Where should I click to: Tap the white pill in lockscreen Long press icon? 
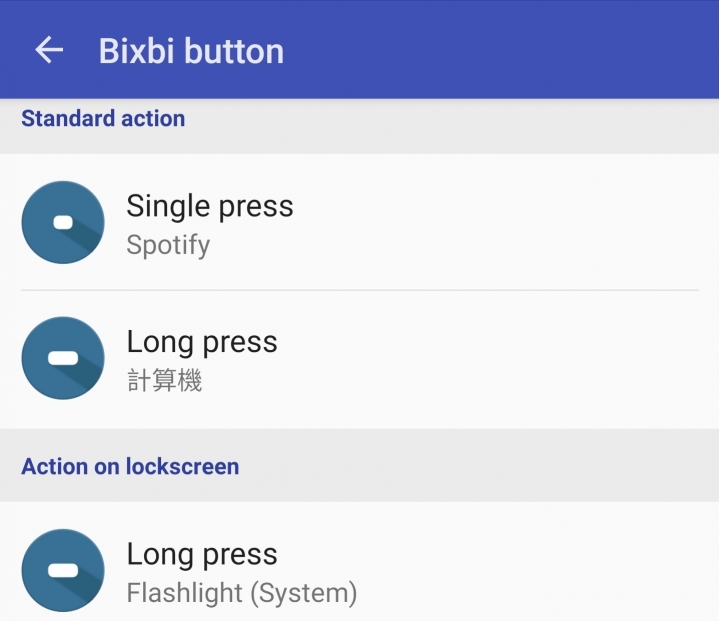pos(63,570)
